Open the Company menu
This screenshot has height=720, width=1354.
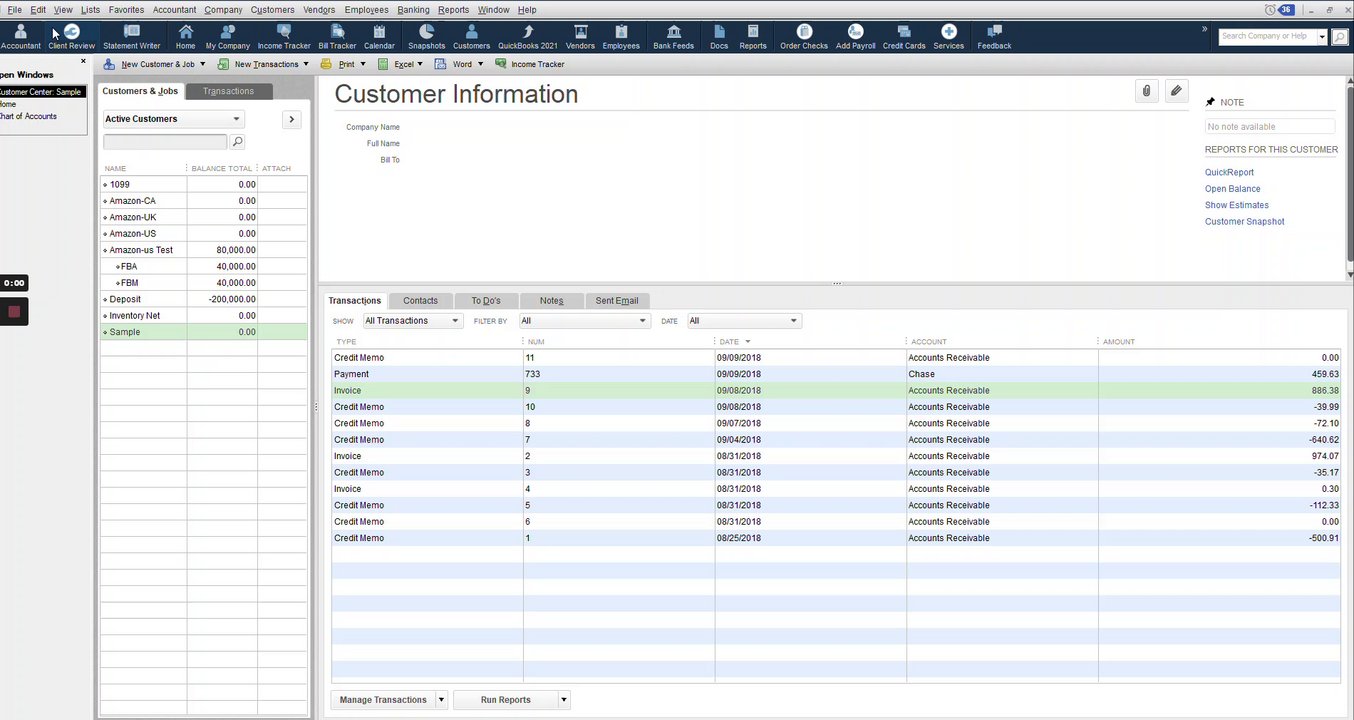pos(223,10)
